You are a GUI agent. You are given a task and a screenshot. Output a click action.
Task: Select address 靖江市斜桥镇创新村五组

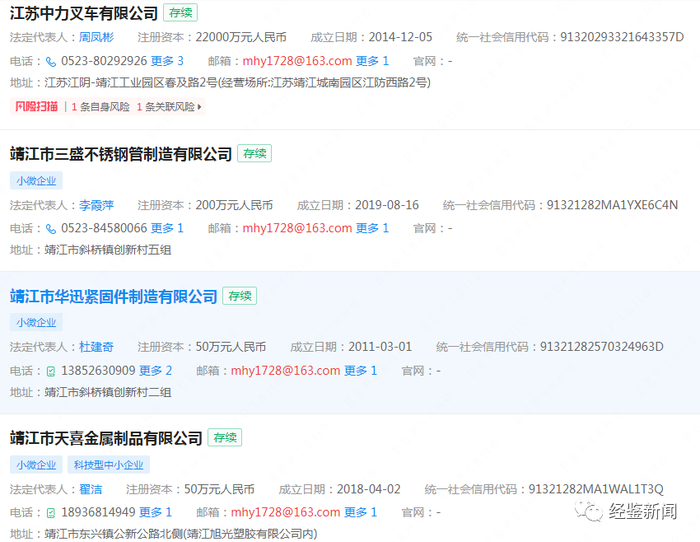click(x=108, y=250)
